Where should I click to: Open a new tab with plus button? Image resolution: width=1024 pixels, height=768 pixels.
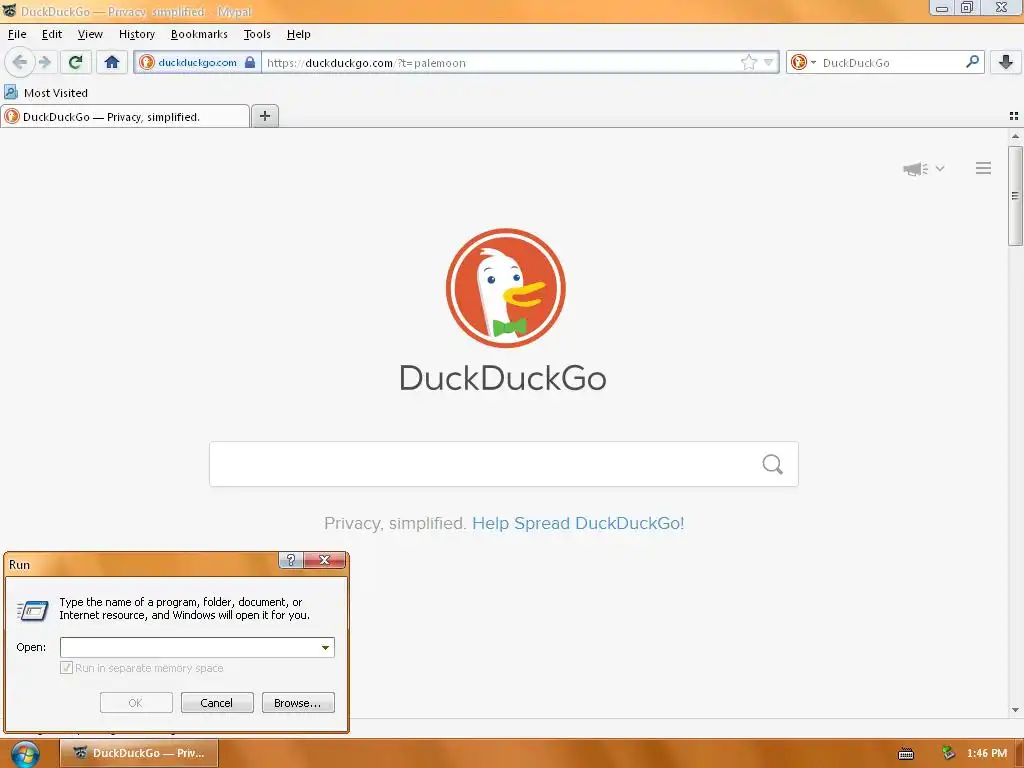point(264,116)
